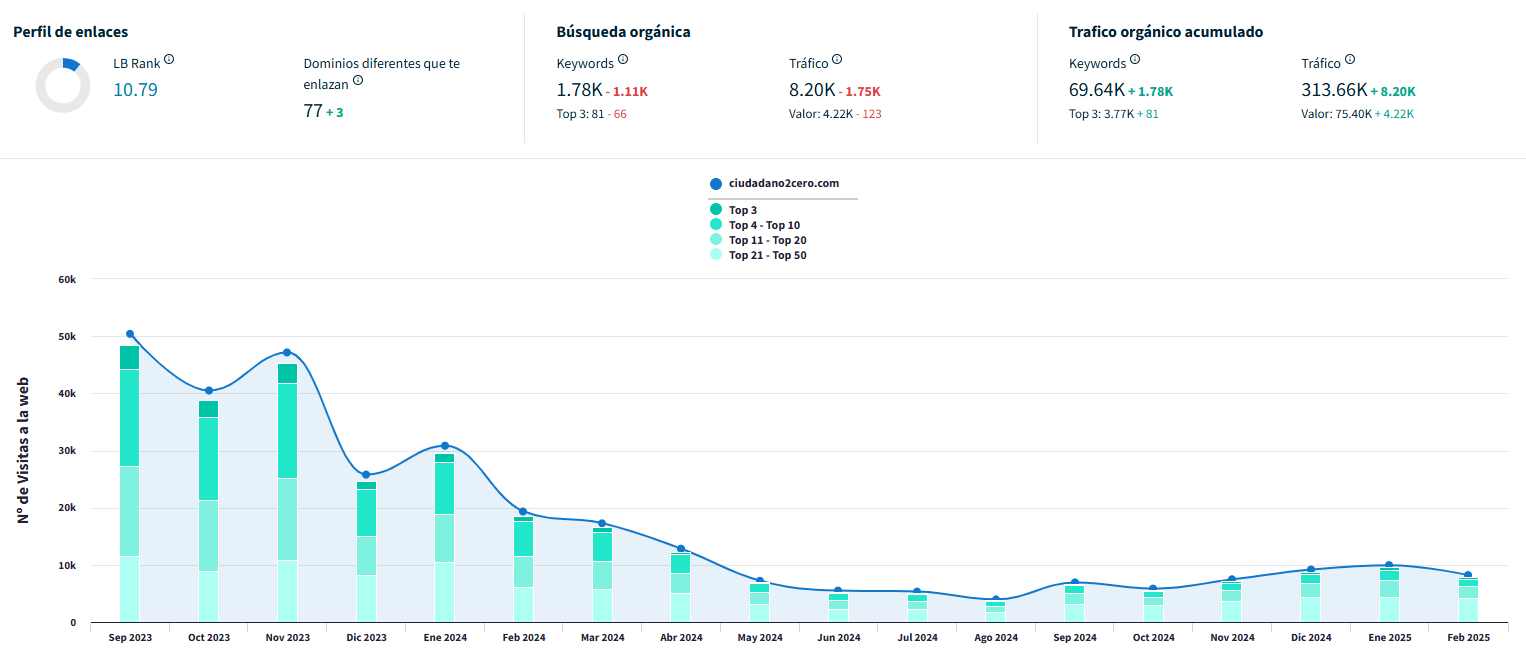This screenshot has height=657, width=1526.
Task: Click the organic traffic value 8.20K
Action: click(811, 90)
